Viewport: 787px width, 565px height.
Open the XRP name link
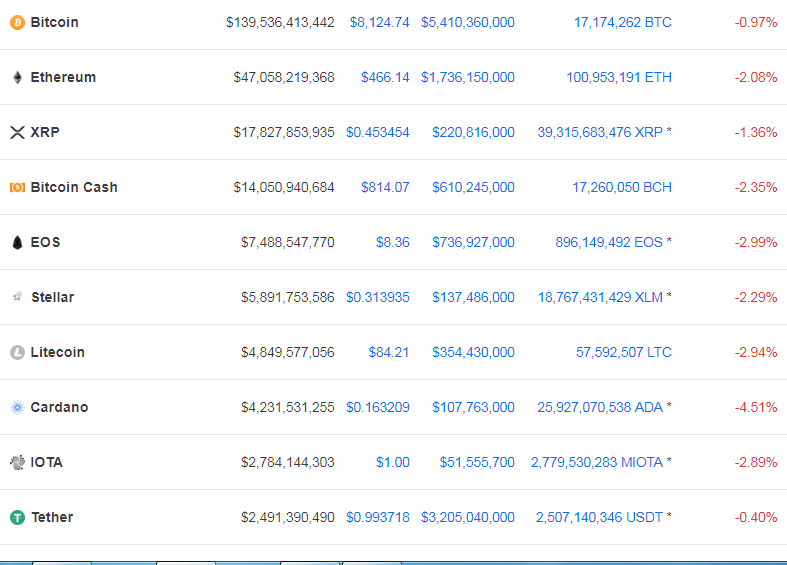point(45,132)
